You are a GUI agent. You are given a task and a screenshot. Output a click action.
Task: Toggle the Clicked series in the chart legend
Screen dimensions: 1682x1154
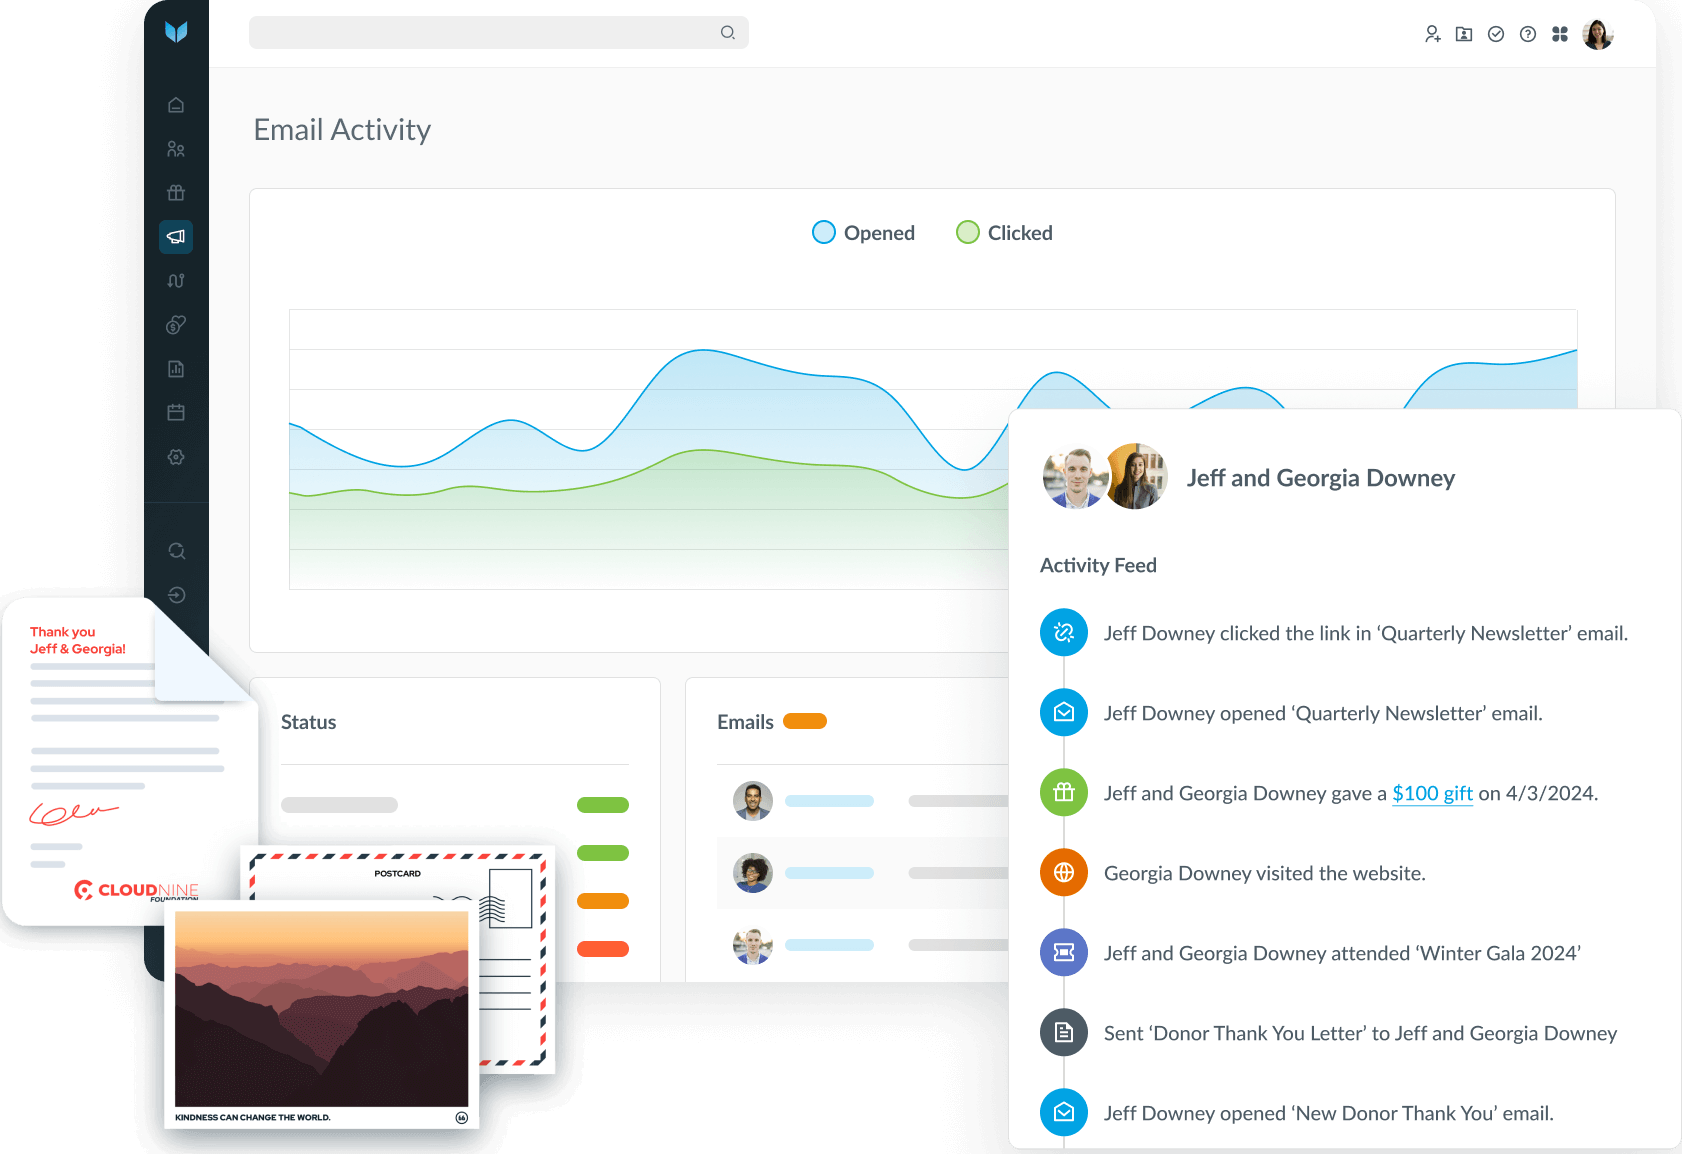[1004, 233]
